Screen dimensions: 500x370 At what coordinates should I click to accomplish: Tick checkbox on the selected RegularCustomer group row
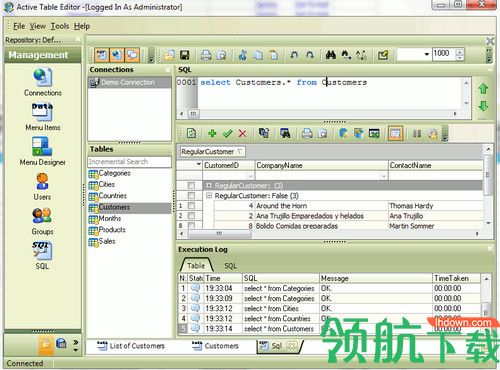191,185
